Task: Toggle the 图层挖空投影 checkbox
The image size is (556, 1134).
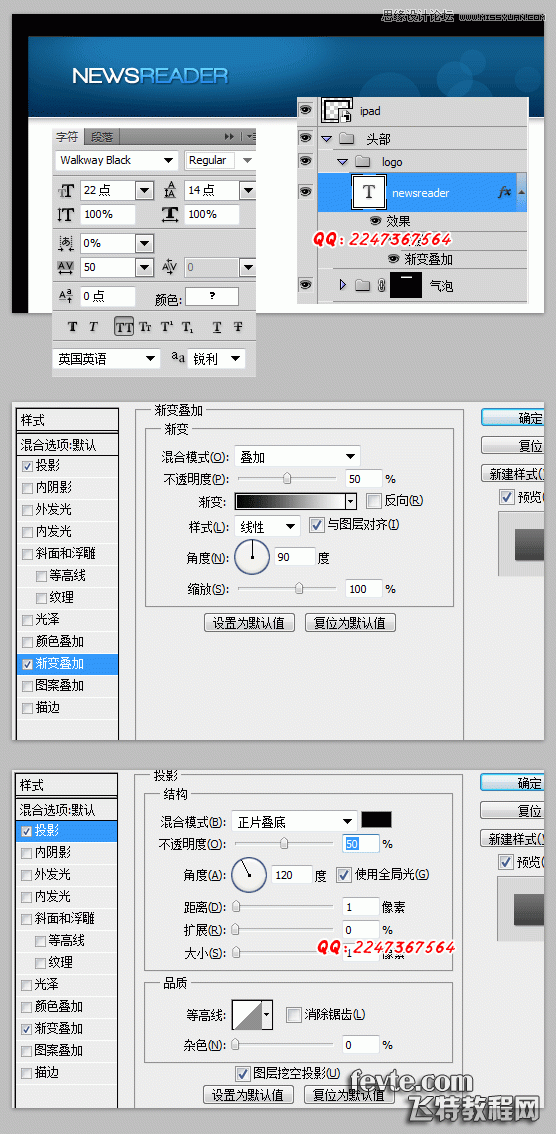Action: (242, 1073)
